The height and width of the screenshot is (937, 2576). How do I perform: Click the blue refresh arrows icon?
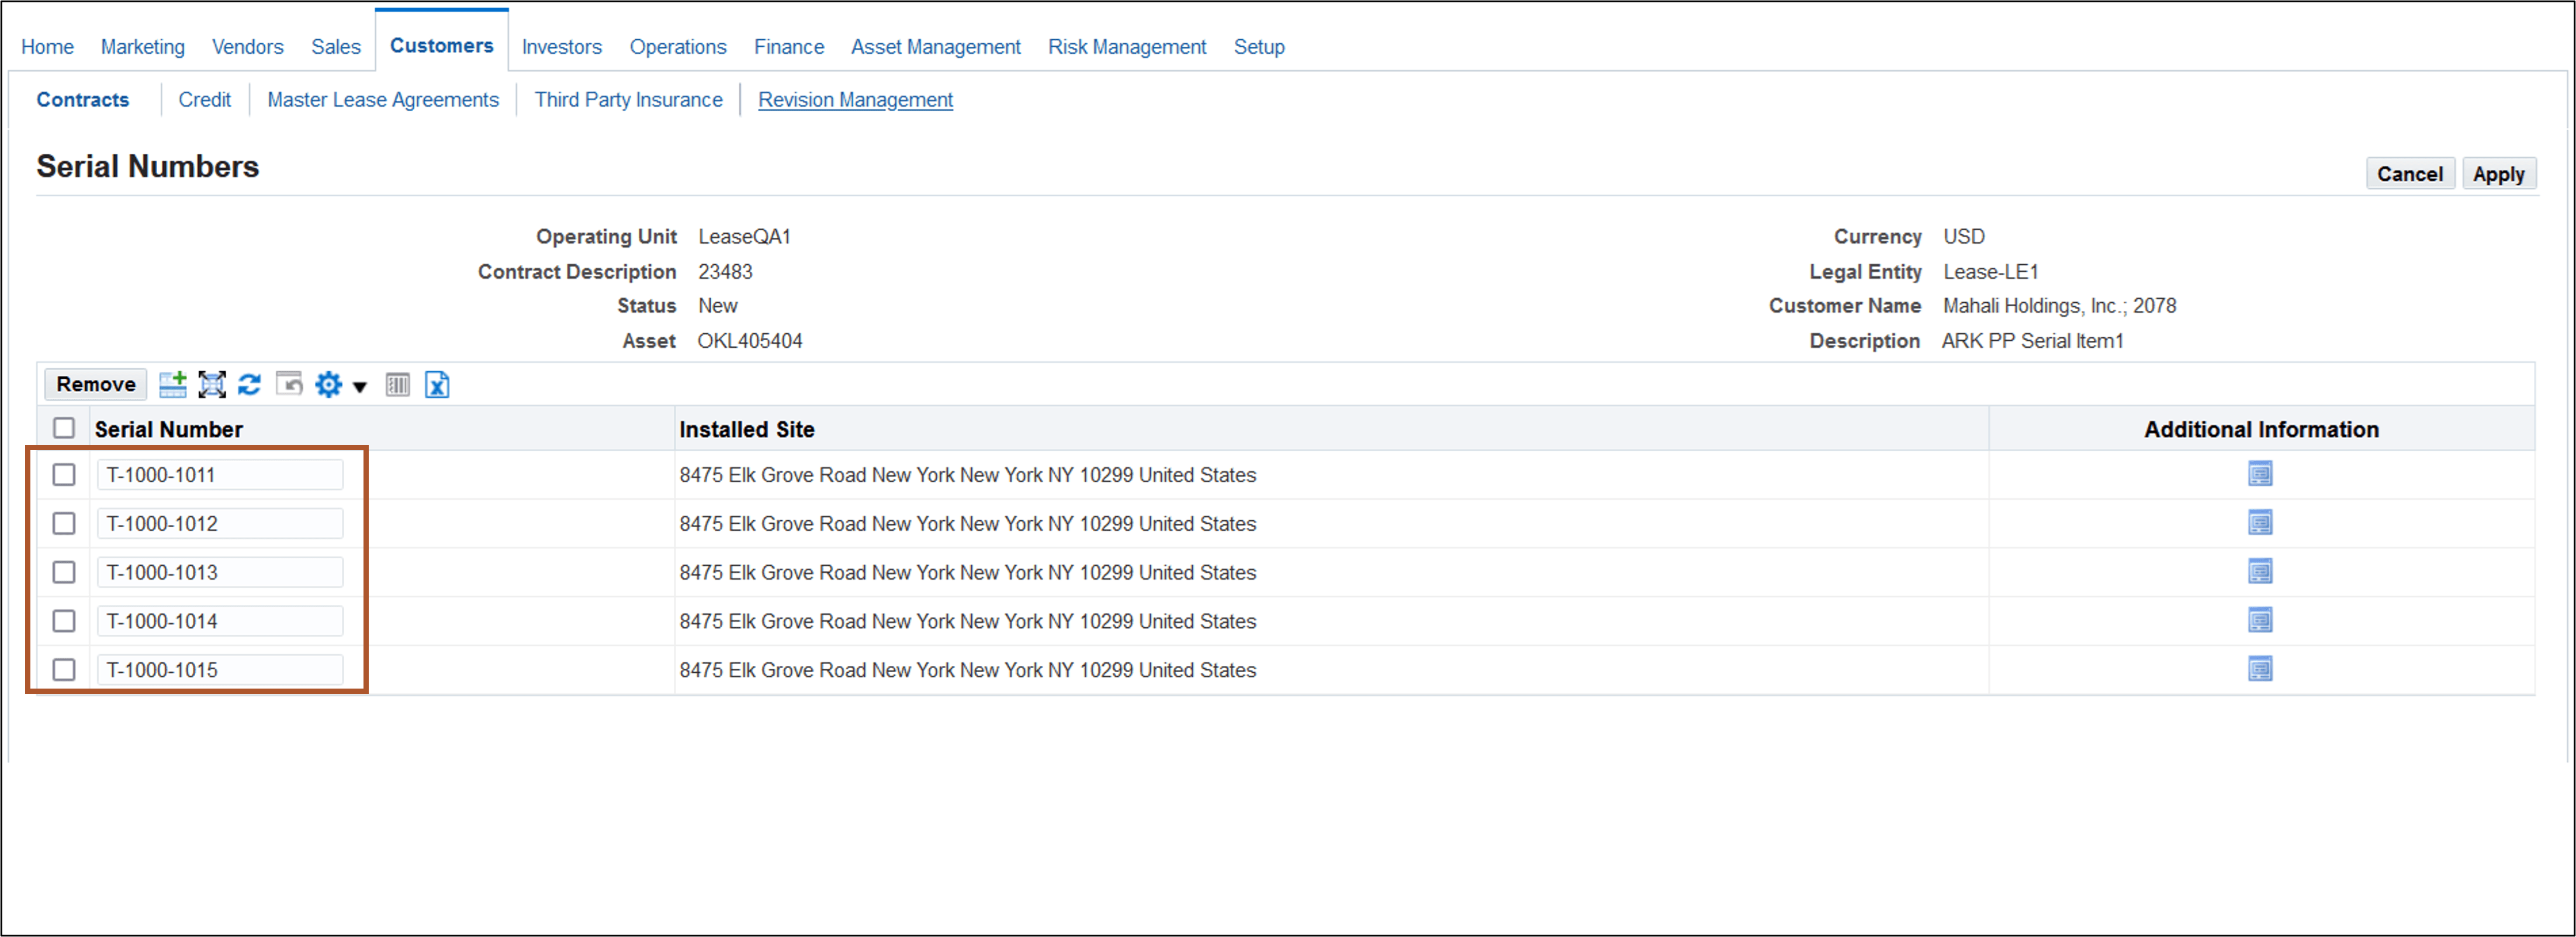pos(249,384)
